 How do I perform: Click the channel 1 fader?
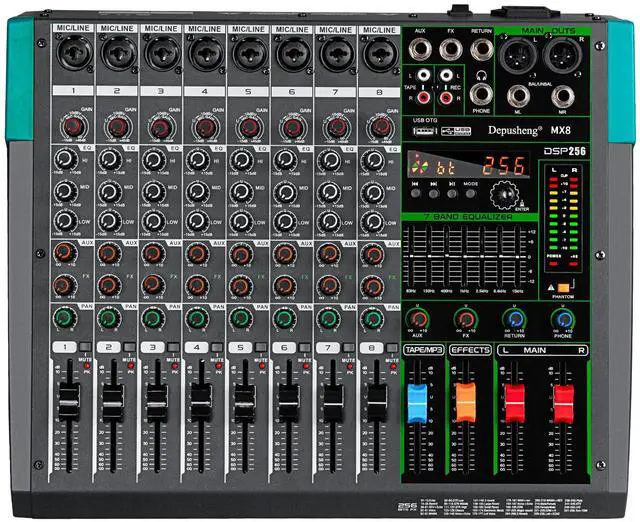(69, 402)
